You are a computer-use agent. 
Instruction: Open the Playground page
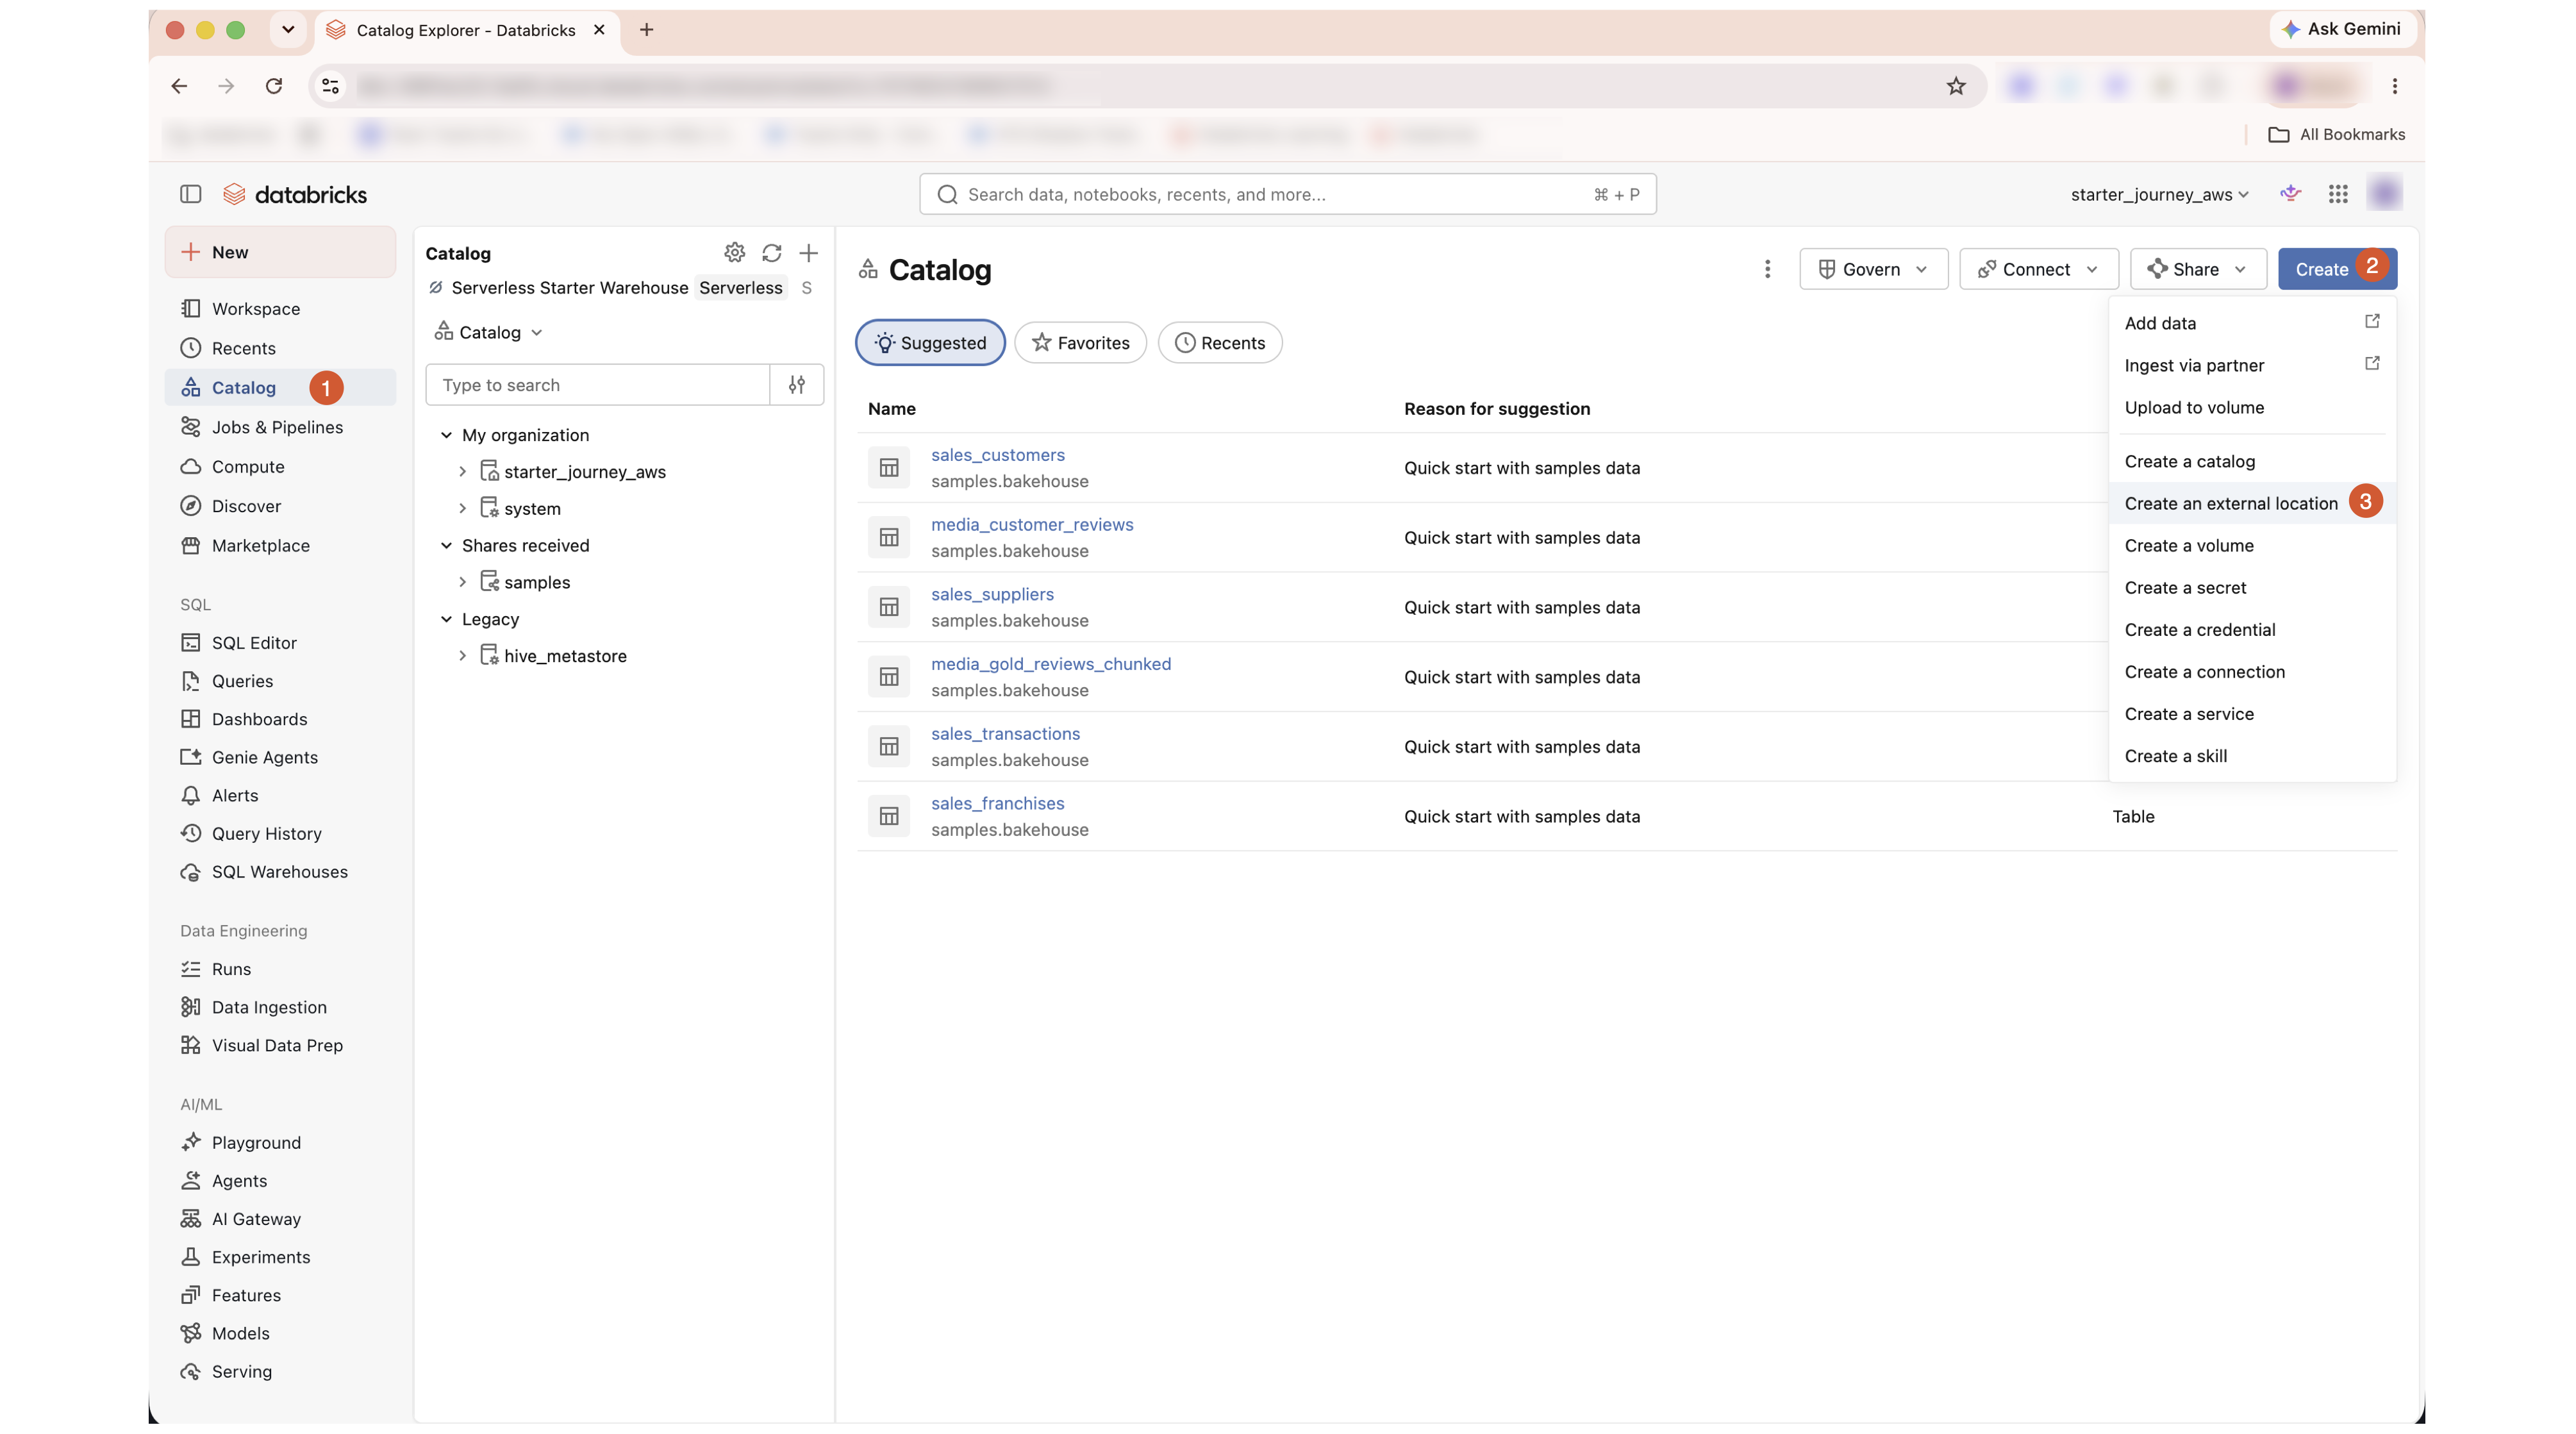pyautogui.click(x=256, y=1142)
